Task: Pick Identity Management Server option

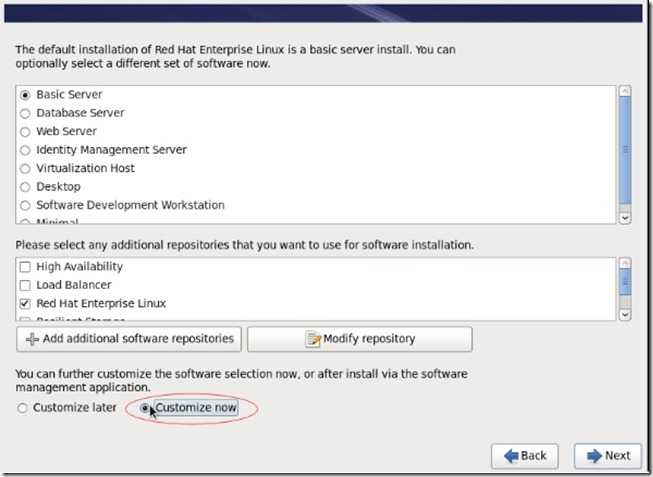Action: (25, 150)
